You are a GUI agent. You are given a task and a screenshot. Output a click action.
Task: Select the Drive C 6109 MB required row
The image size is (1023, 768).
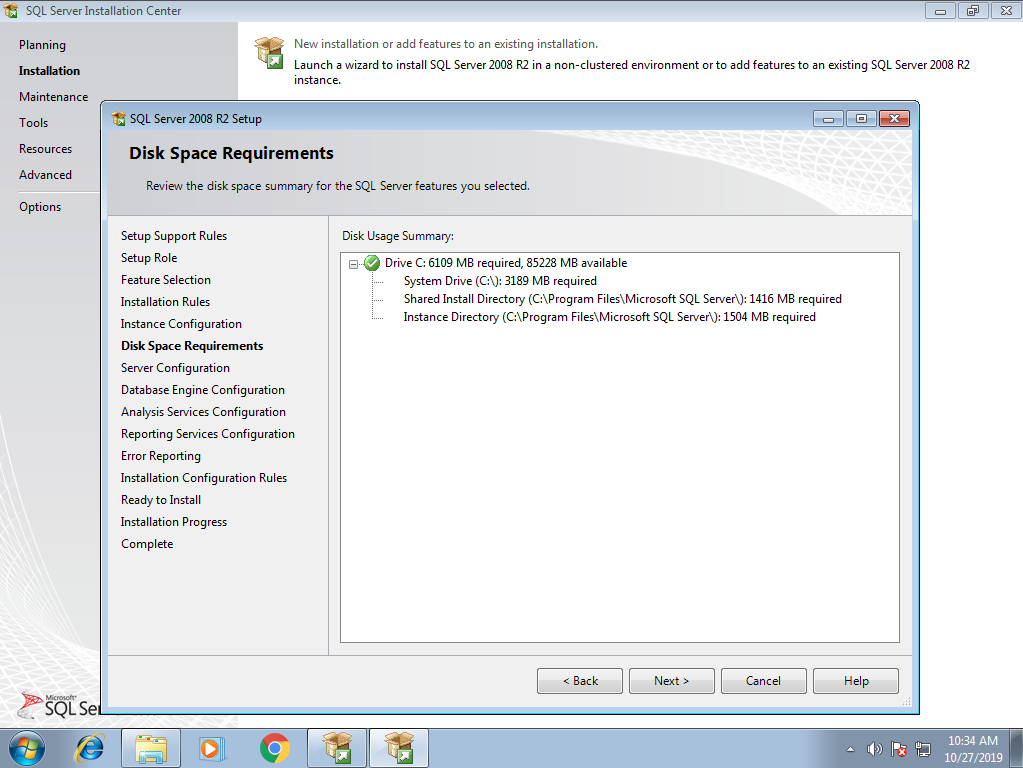click(506, 263)
